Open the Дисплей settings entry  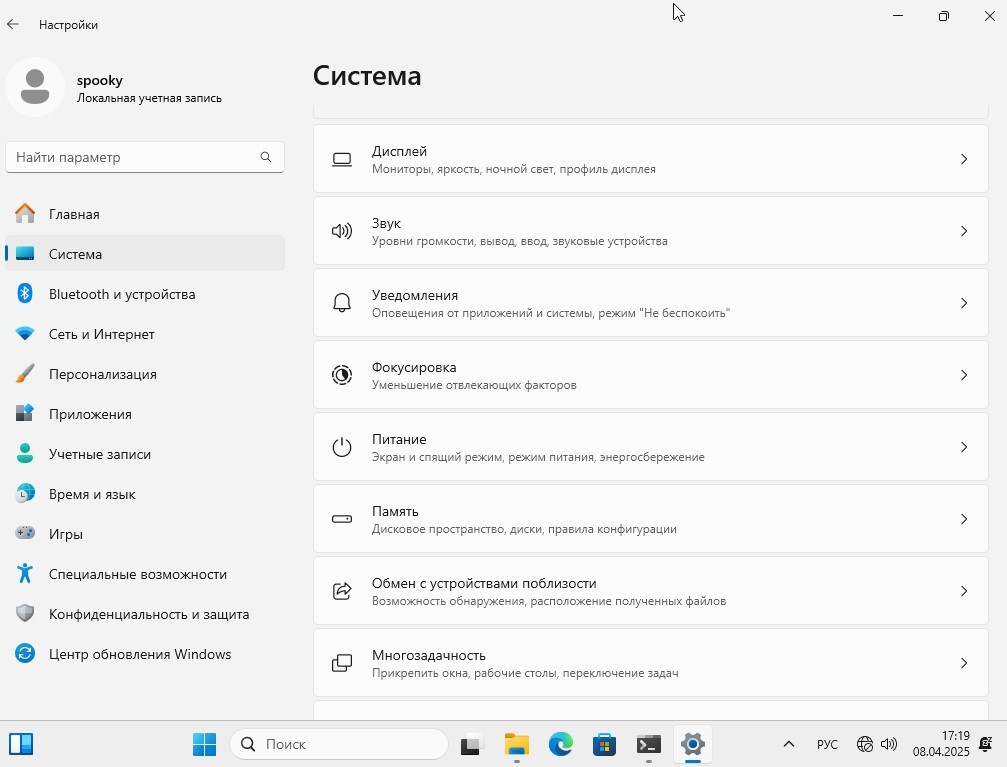point(651,159)
